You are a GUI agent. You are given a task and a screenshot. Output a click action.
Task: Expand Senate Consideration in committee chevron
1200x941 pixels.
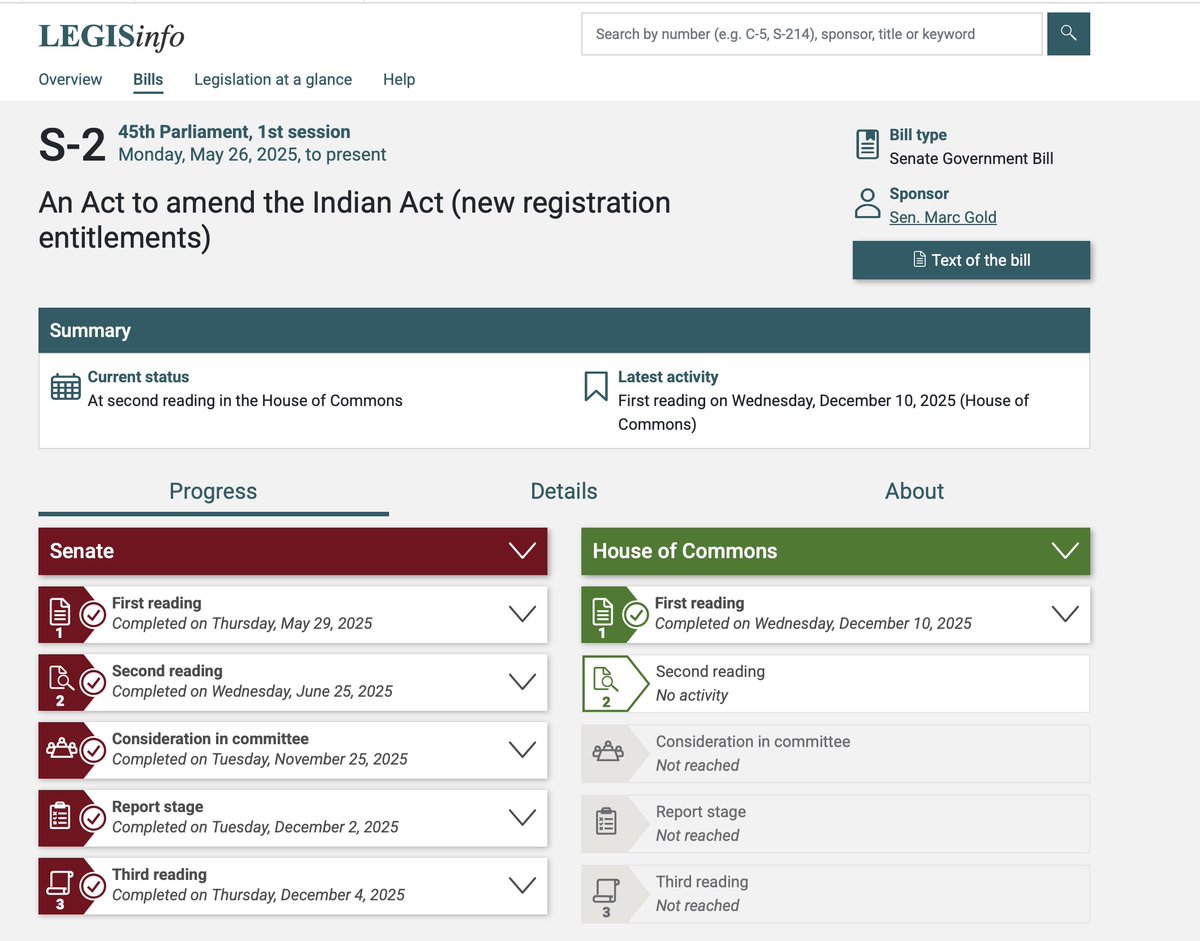pos(522,750)
